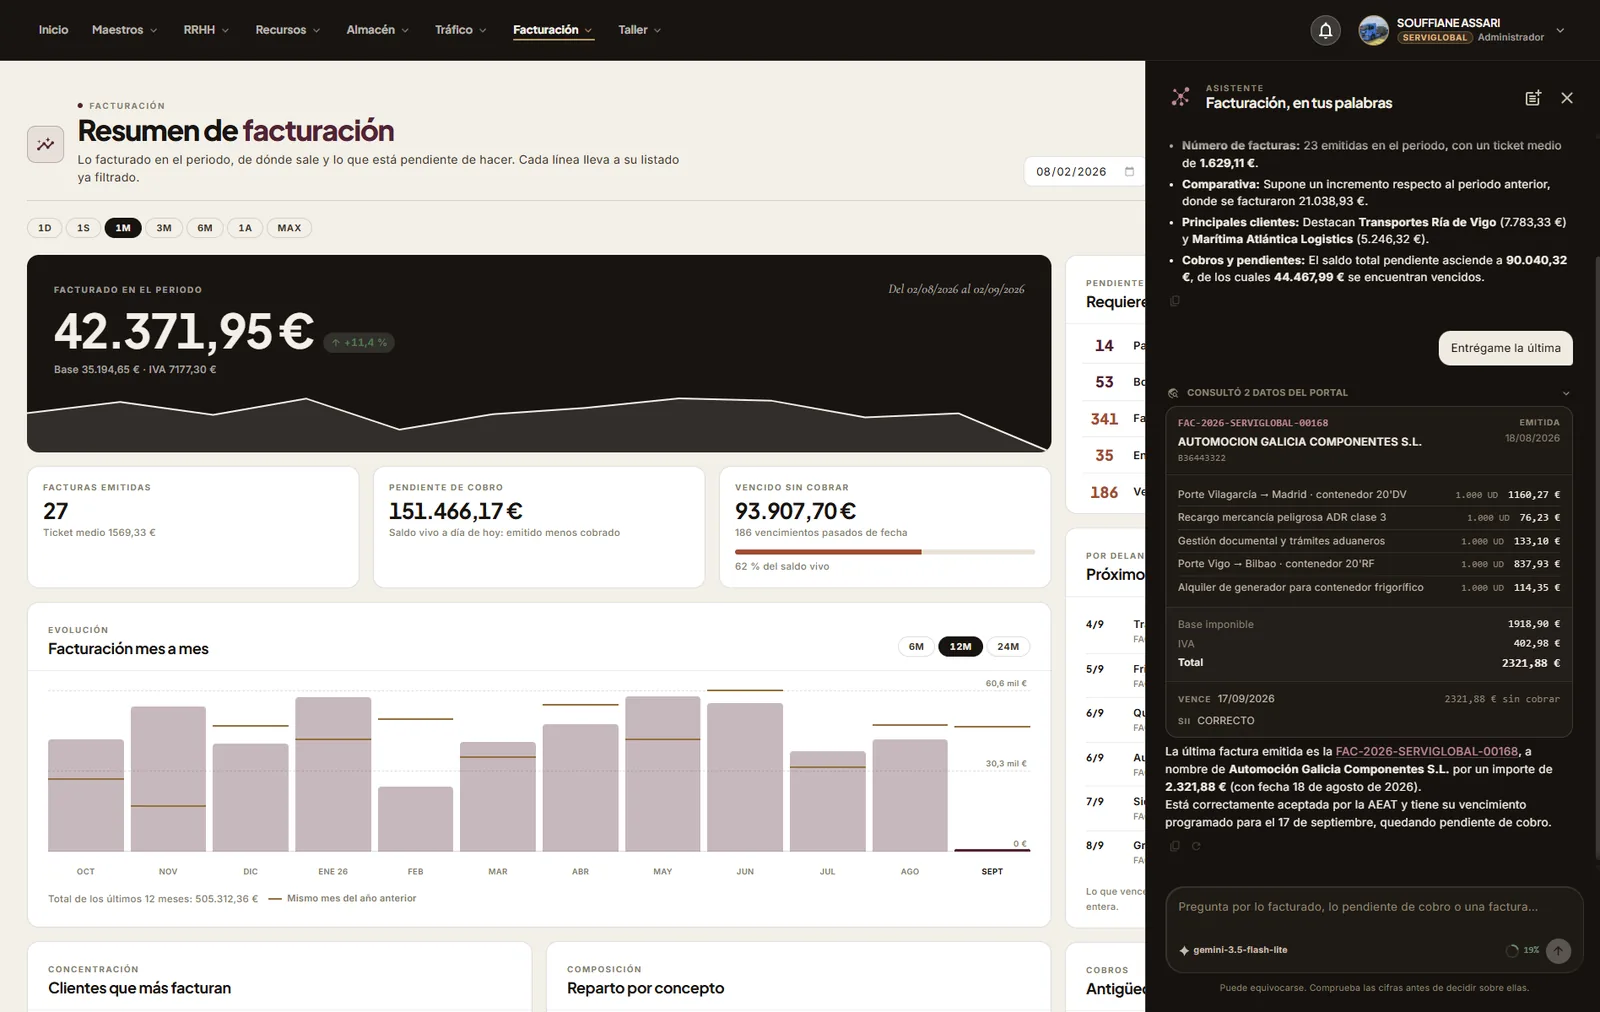Click the assistant sparkle logo icon
This screenshot has width=1600, height=1012.
click(x=1181, y=97)
